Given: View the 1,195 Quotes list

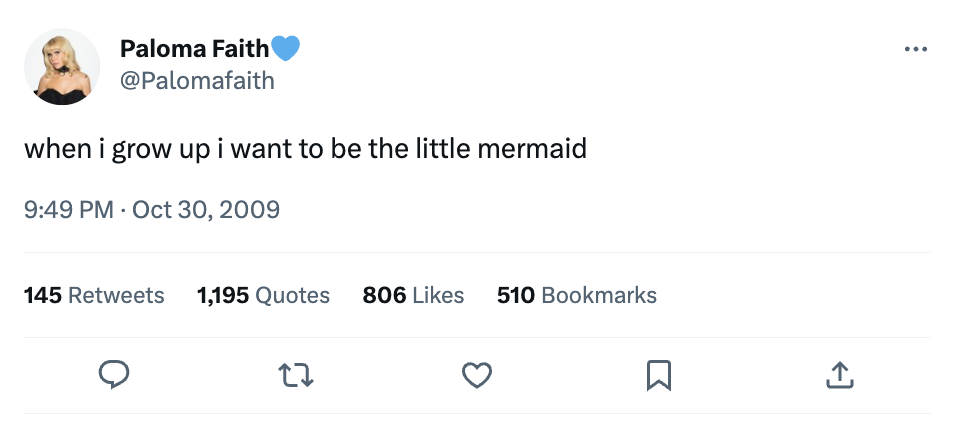Looking at the screenshot, I should (263, 295).
